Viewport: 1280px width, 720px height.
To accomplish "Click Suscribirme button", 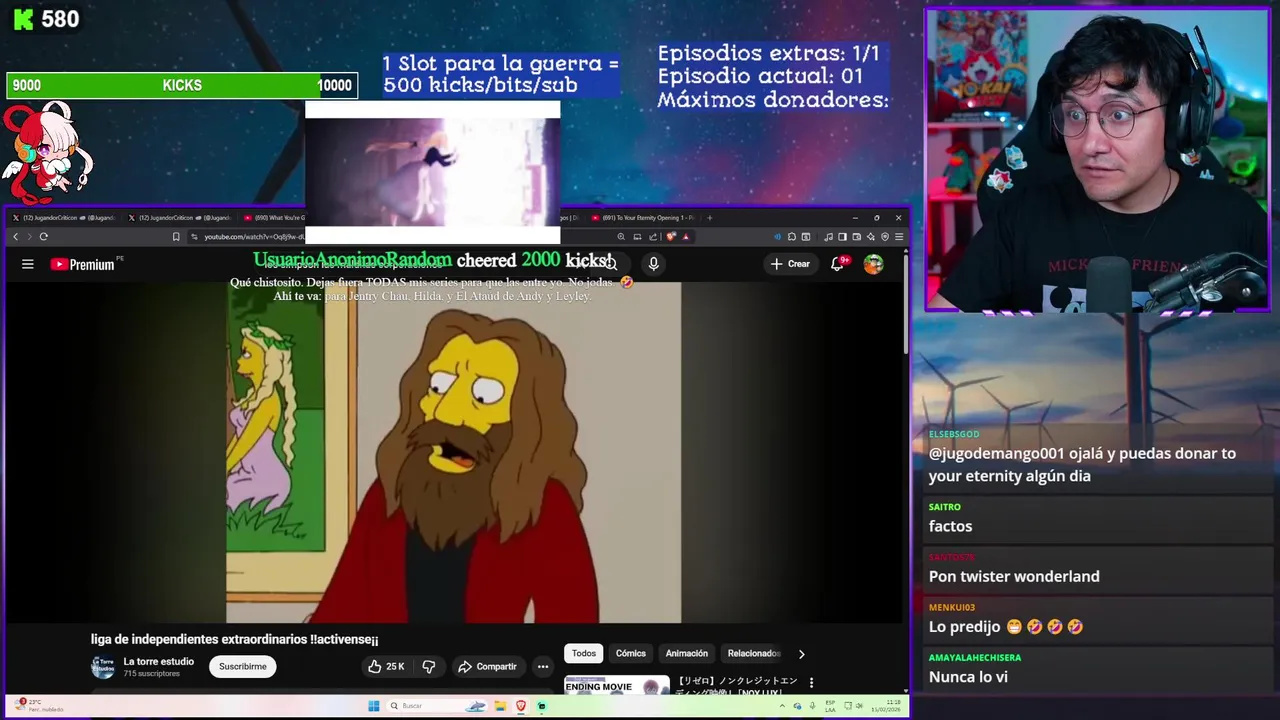I will (x=243, y=667).
